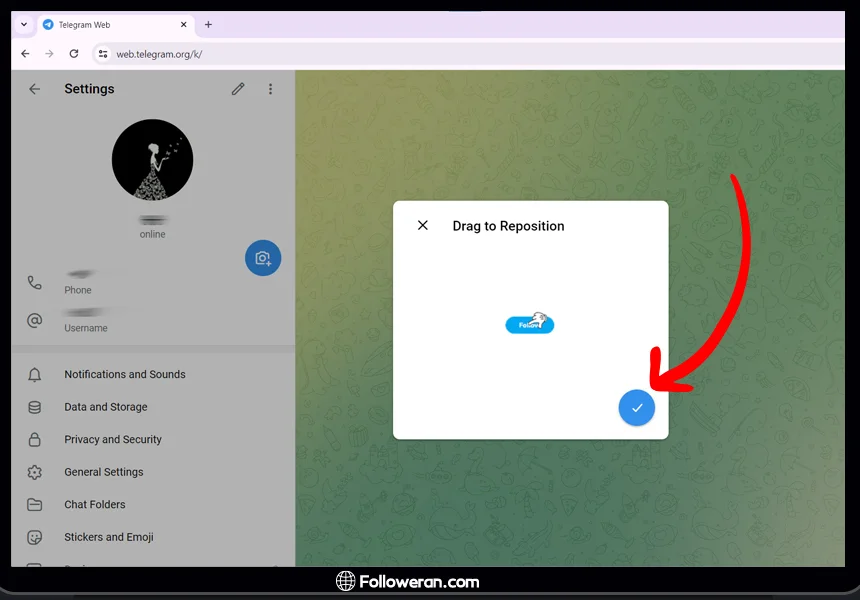The image size is (860, 600).
Task: Go back using Settings back arrow
Action: (35, 89)
